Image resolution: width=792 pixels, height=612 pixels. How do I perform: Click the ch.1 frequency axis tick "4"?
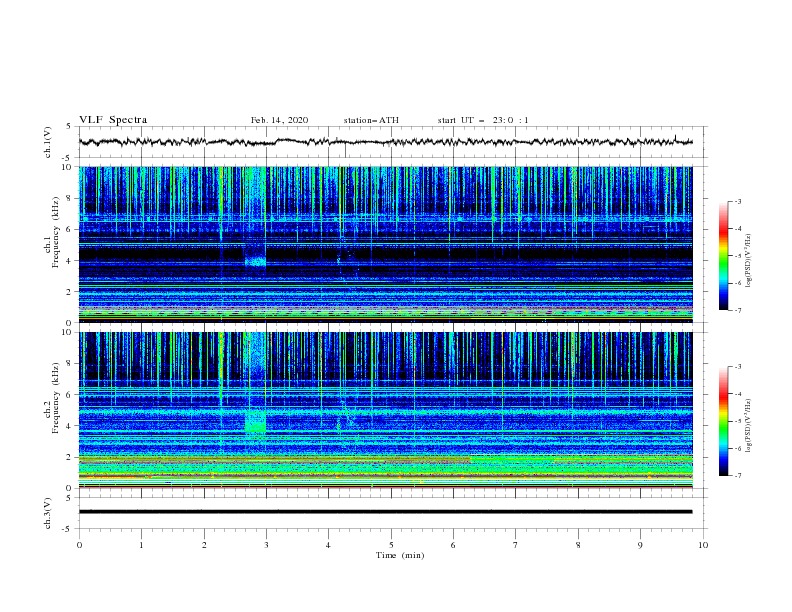69,261
